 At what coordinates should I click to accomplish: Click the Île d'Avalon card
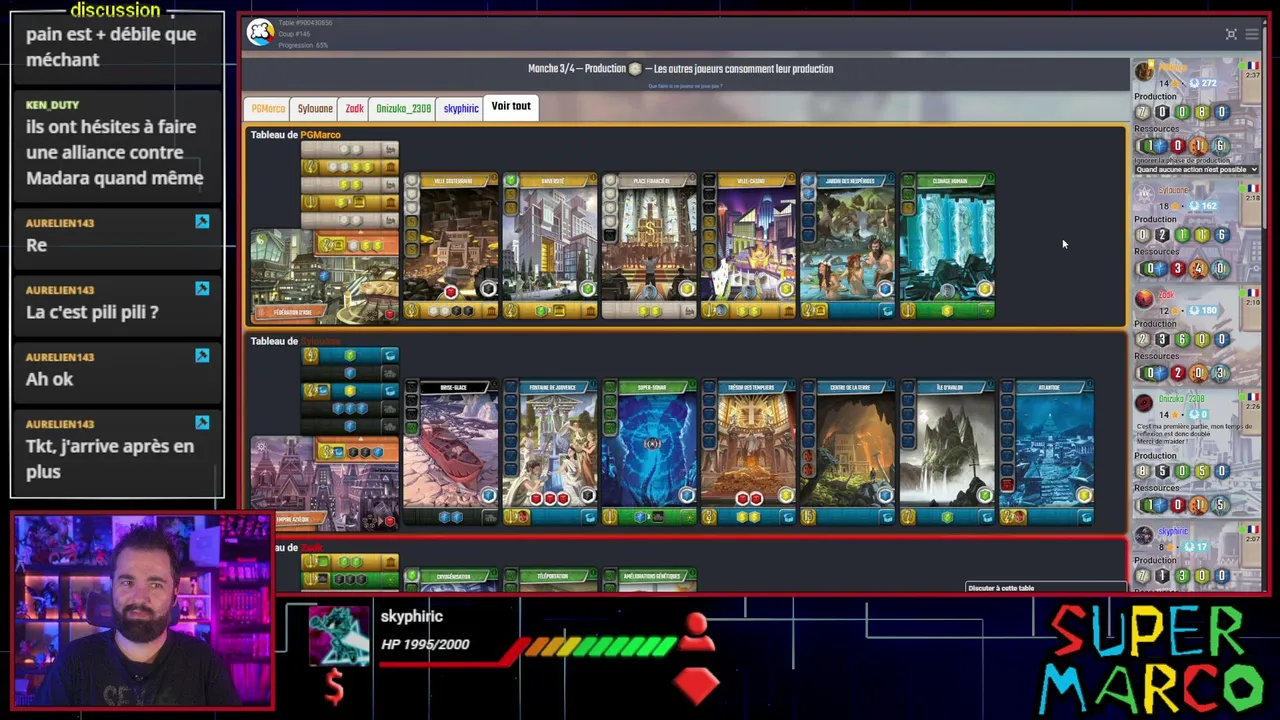coord(948,452)
